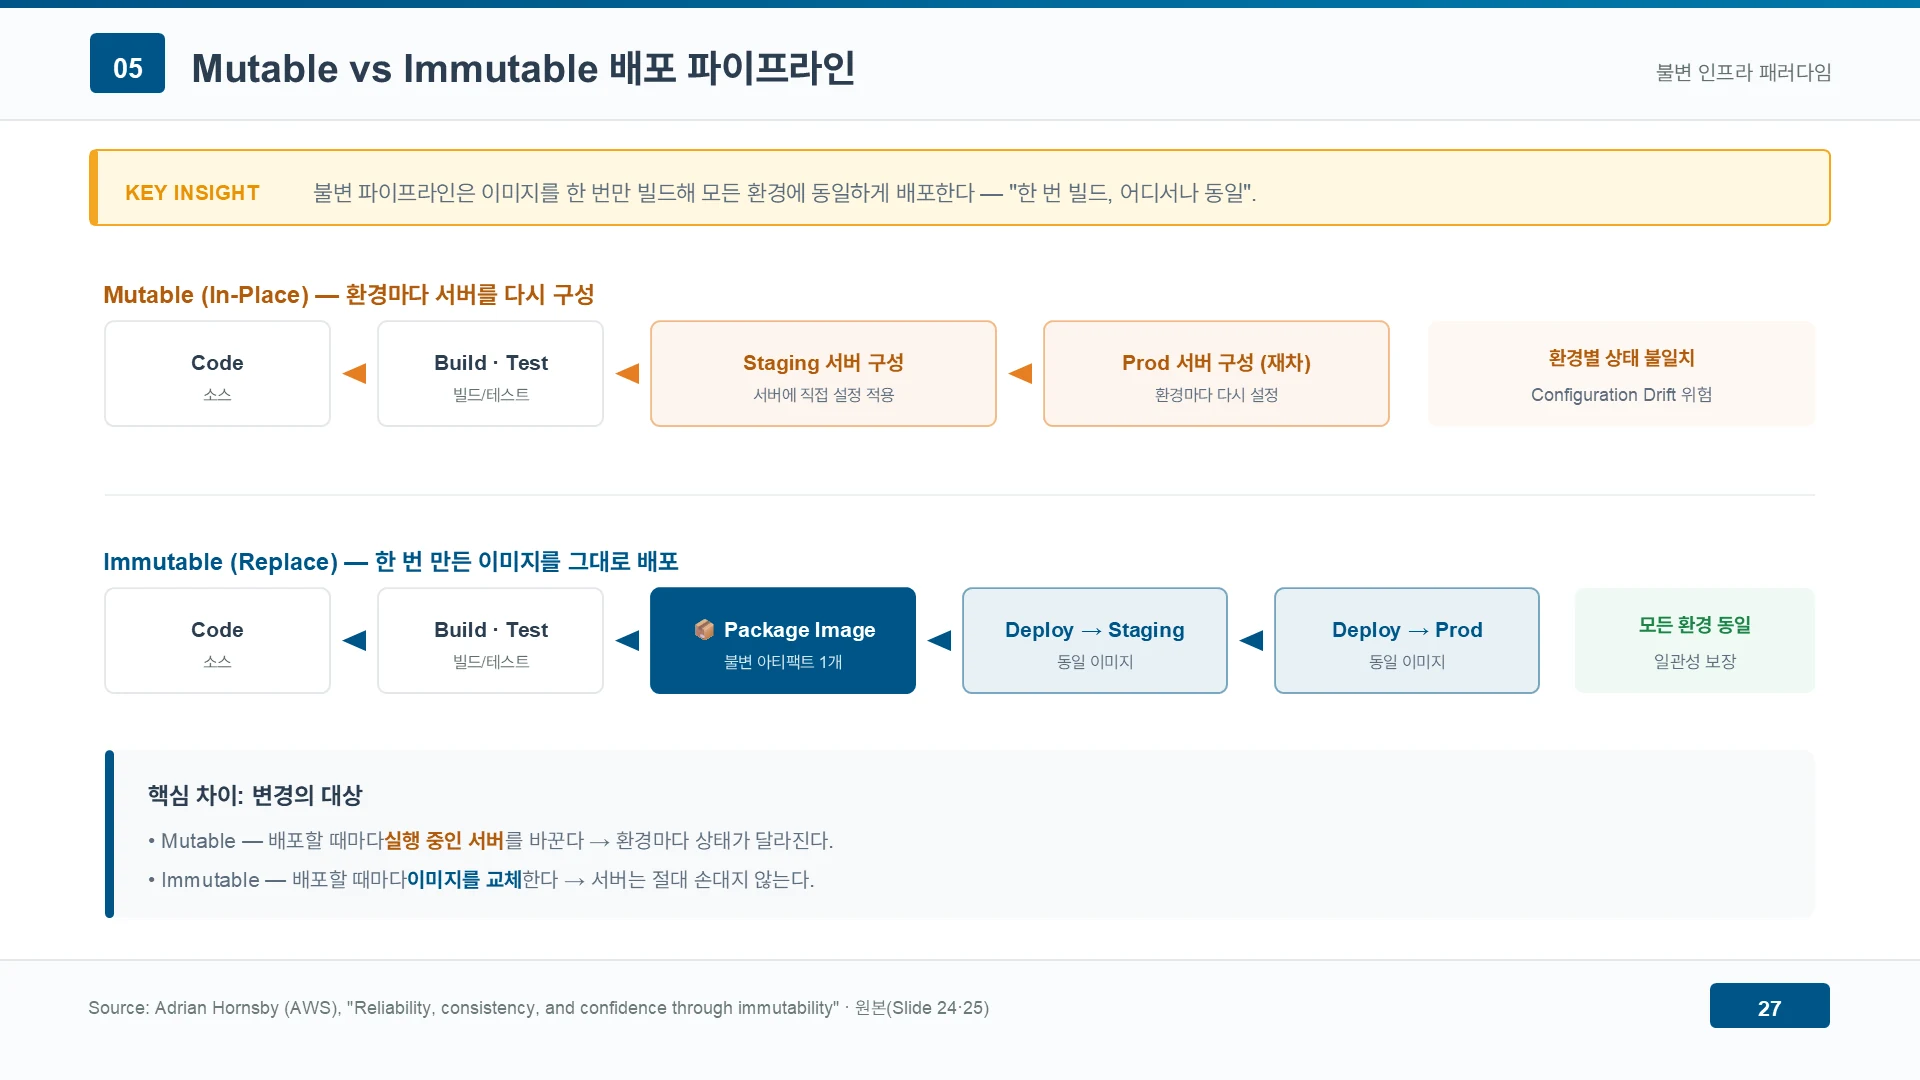Click the 'Prod 서버 구성 (재차)' box
This screenshot has height=1080, width=1920.
(x=1216, y=374)
